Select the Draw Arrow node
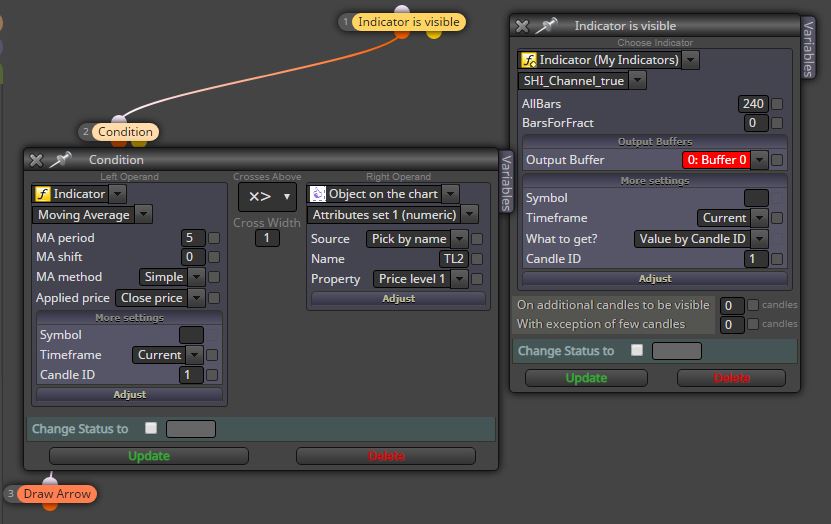831x524 pixels. click(x=57, y=494)
